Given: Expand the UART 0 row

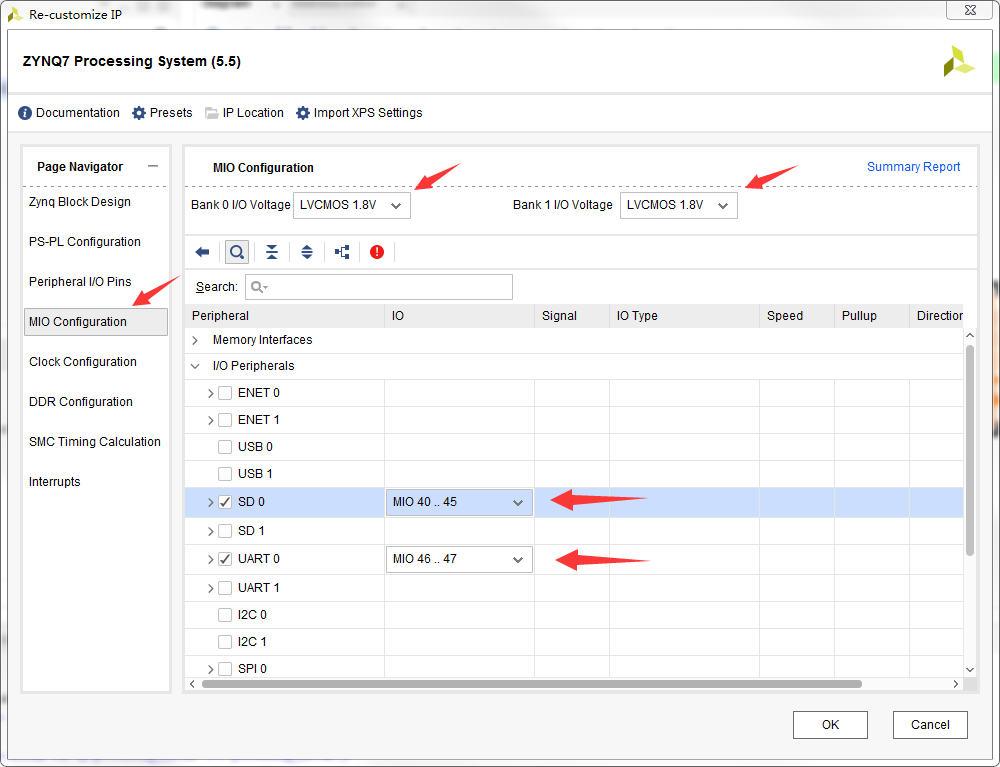Looking at the screenshot, I should (210, 559).
